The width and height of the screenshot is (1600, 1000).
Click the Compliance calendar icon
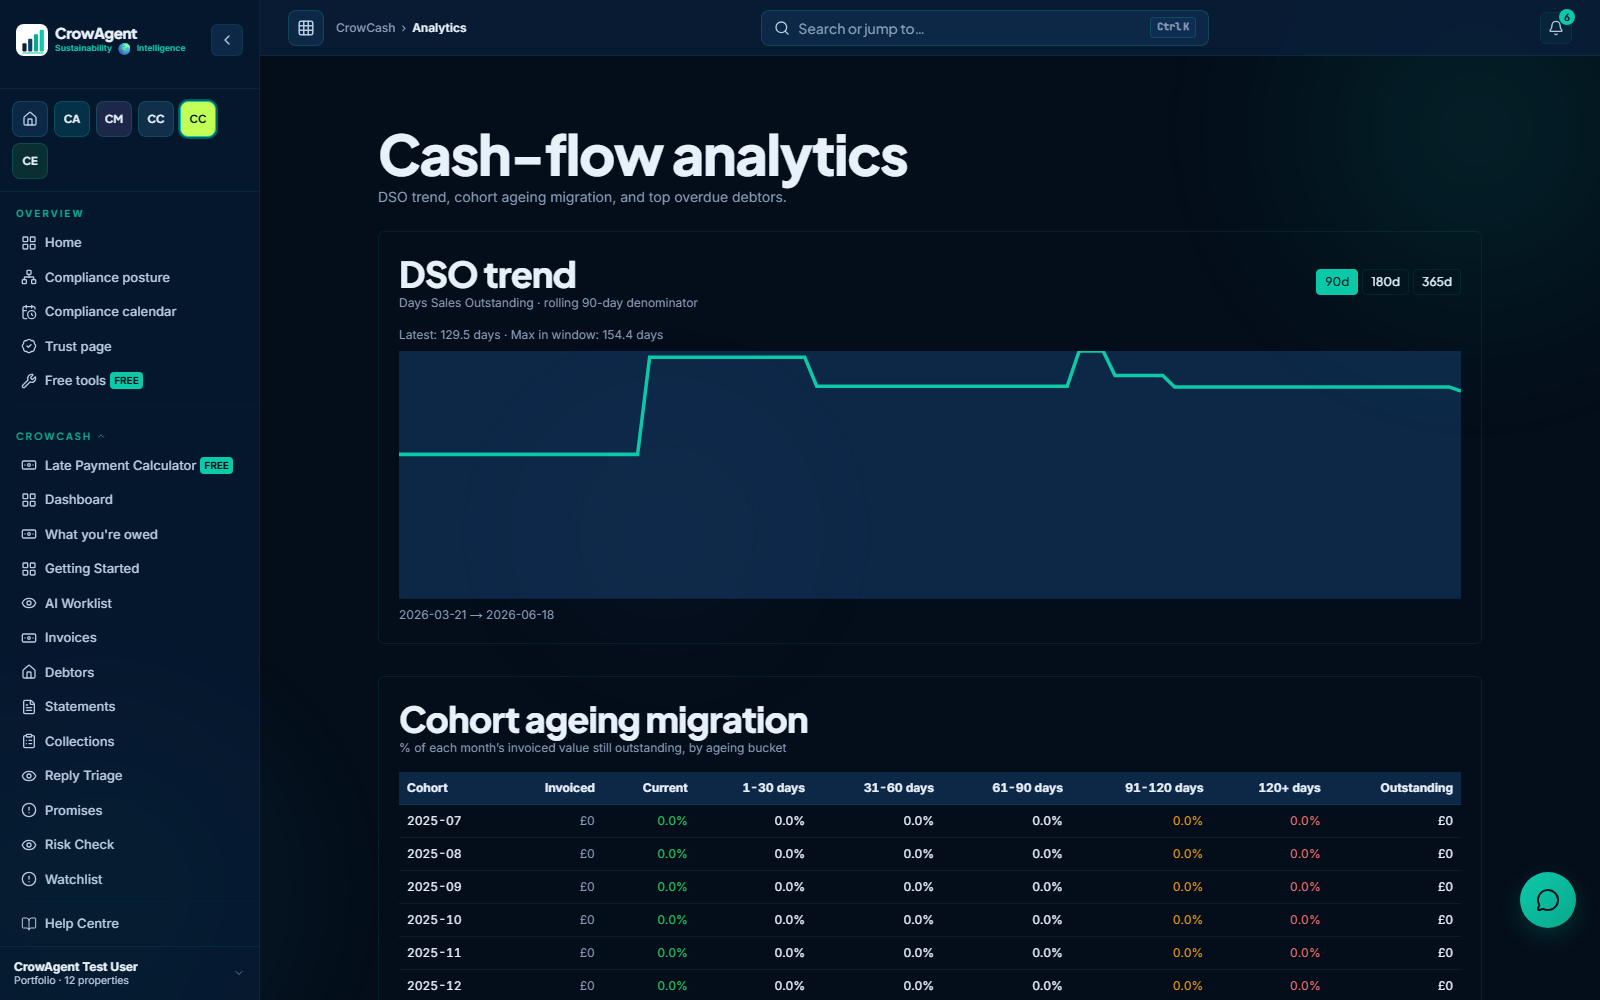[x=29, y=312]
